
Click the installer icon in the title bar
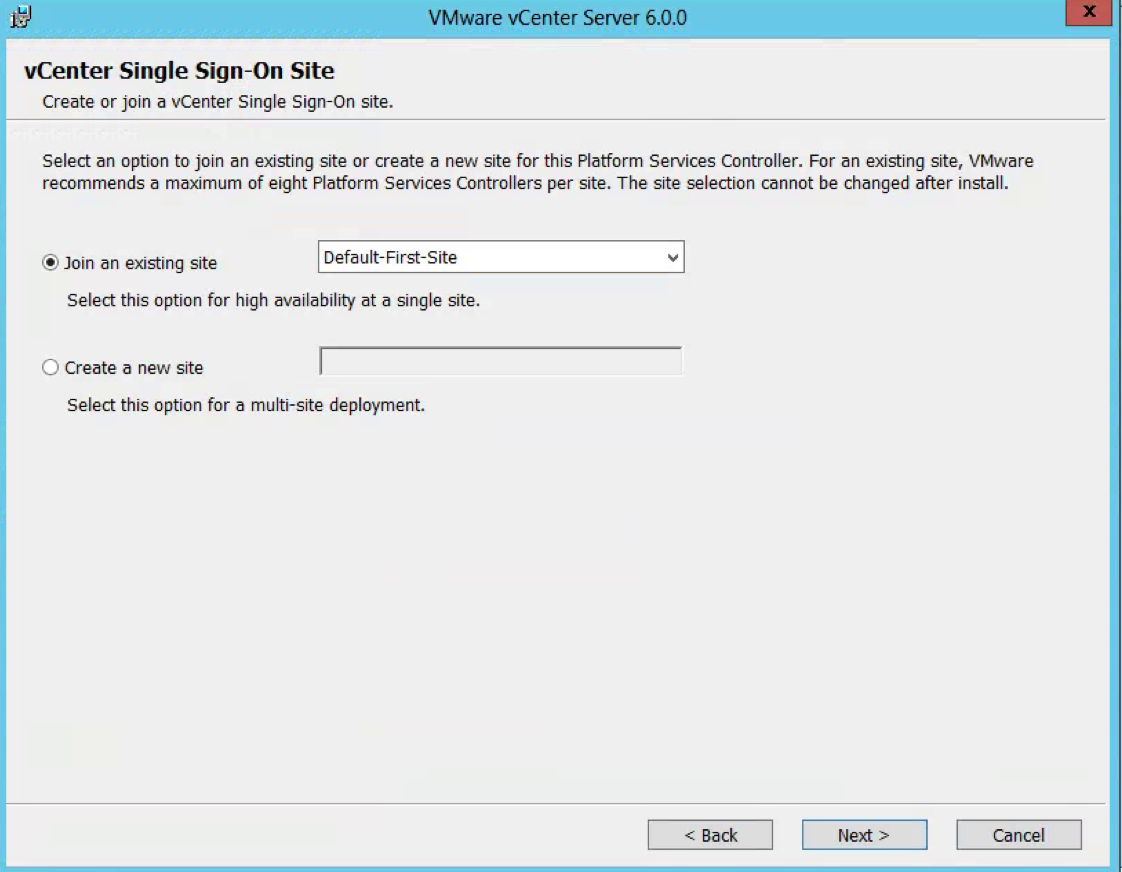(x=21, y=16)
